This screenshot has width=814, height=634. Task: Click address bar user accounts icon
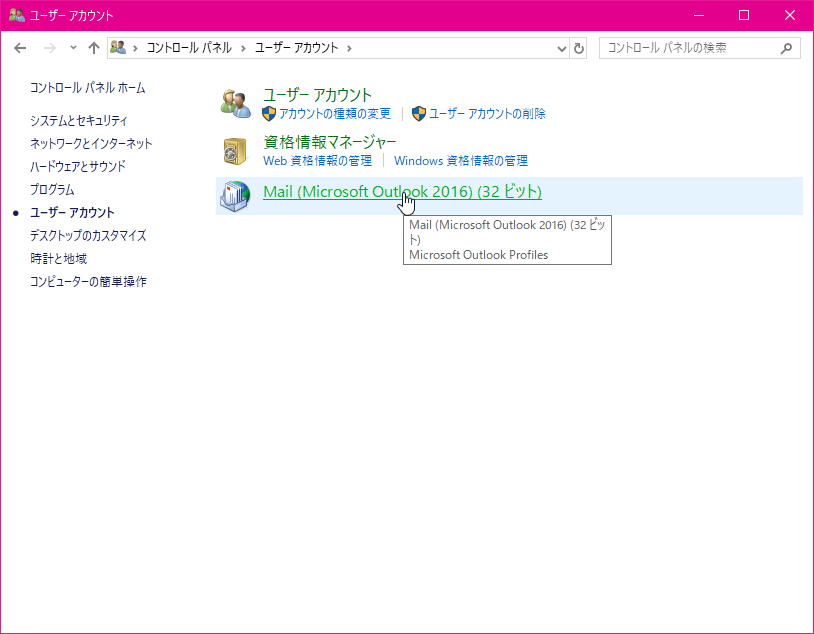click(x=118, y=48)
